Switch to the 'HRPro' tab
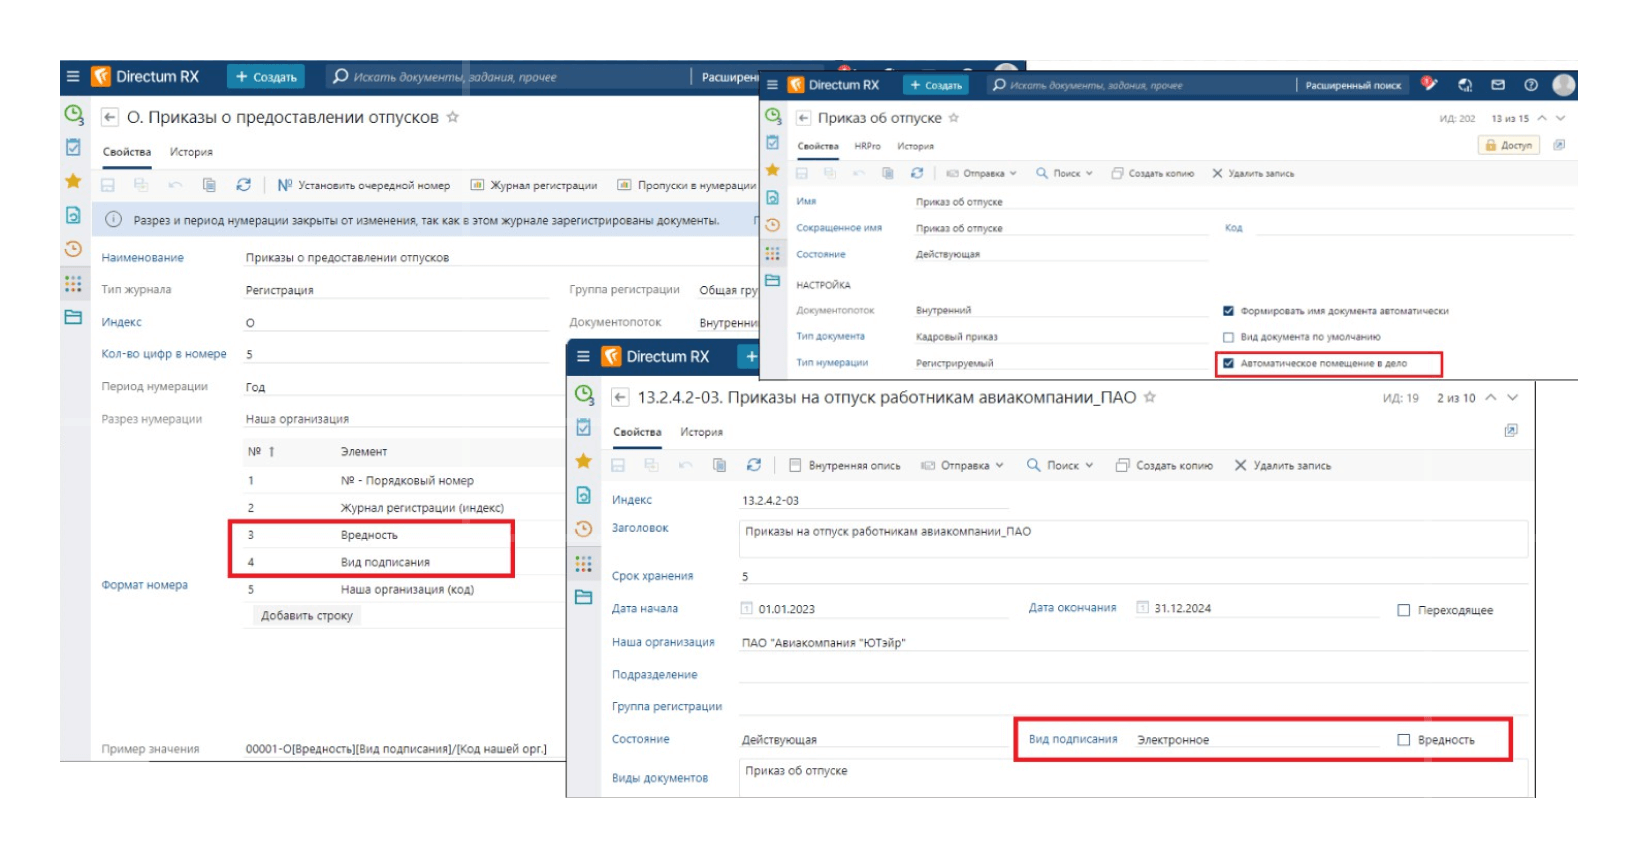 pos(867,146)
